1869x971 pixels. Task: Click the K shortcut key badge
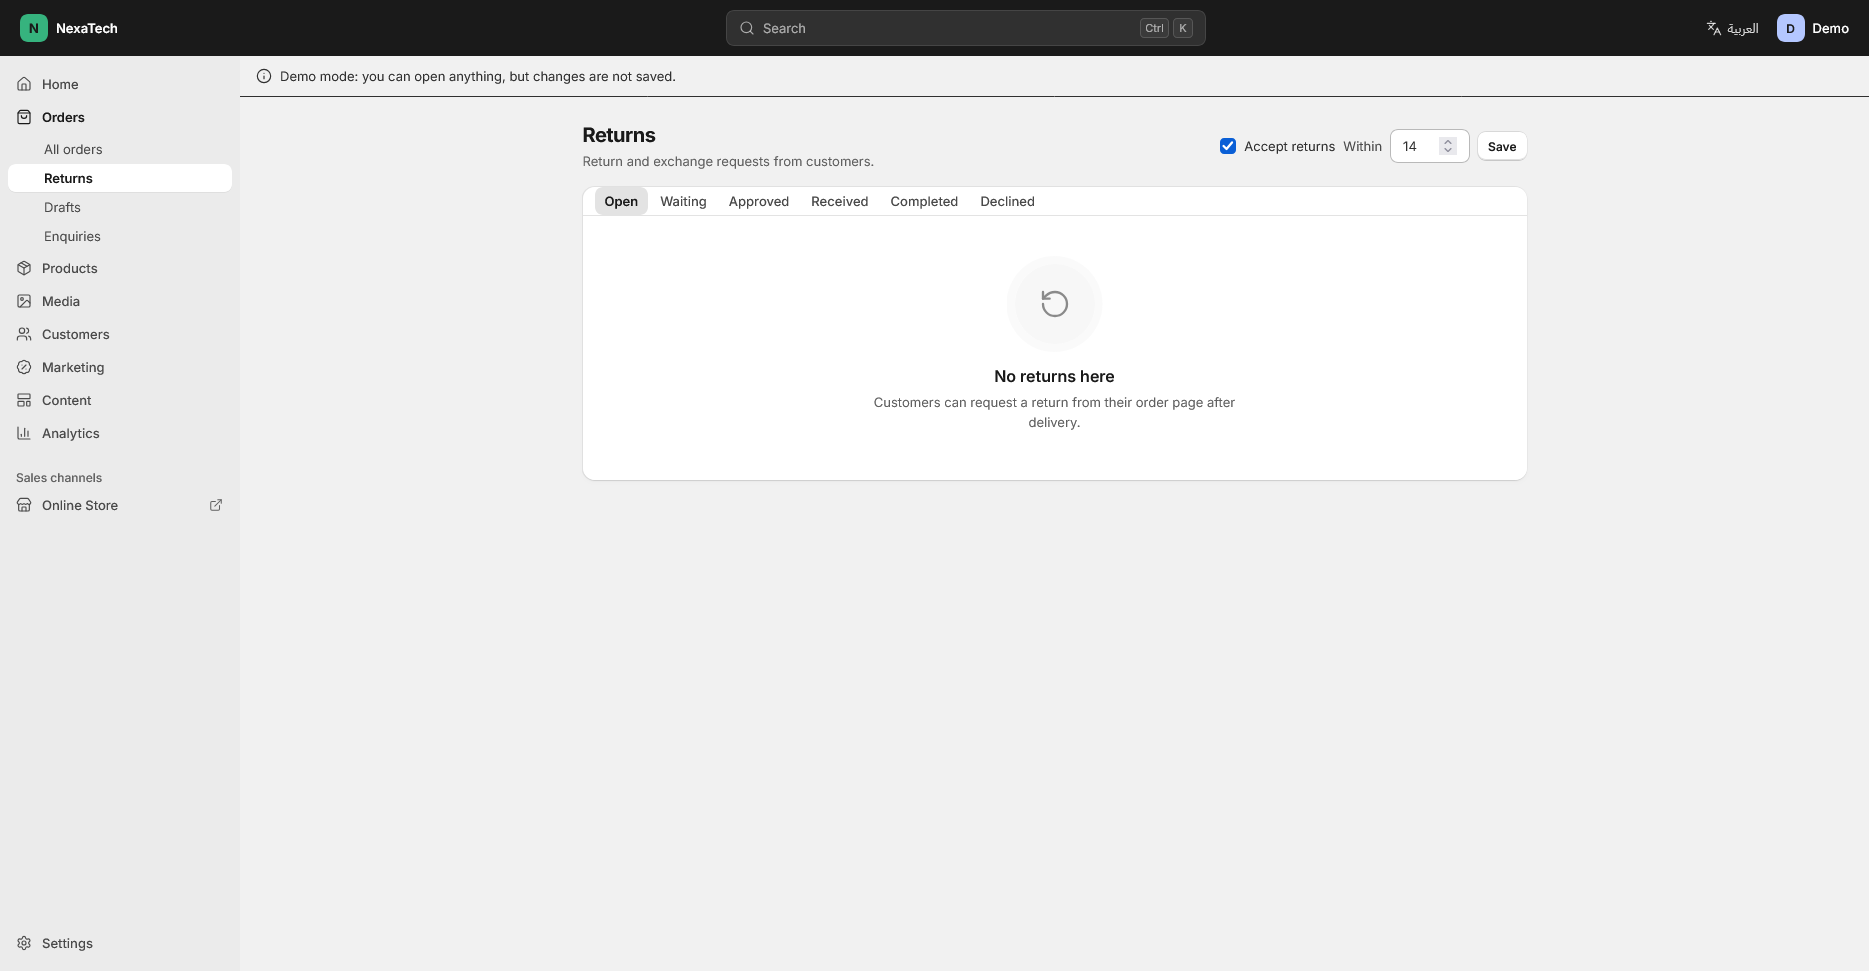pyautogui.click(x=1183, y=28)
